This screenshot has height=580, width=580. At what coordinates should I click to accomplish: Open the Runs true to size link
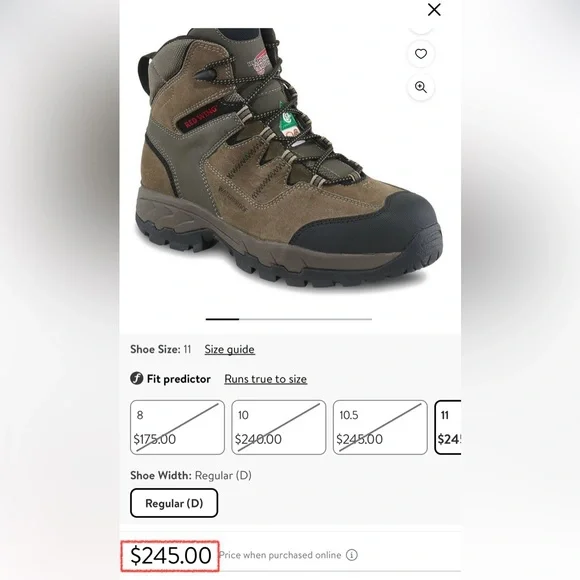point(266,379)
